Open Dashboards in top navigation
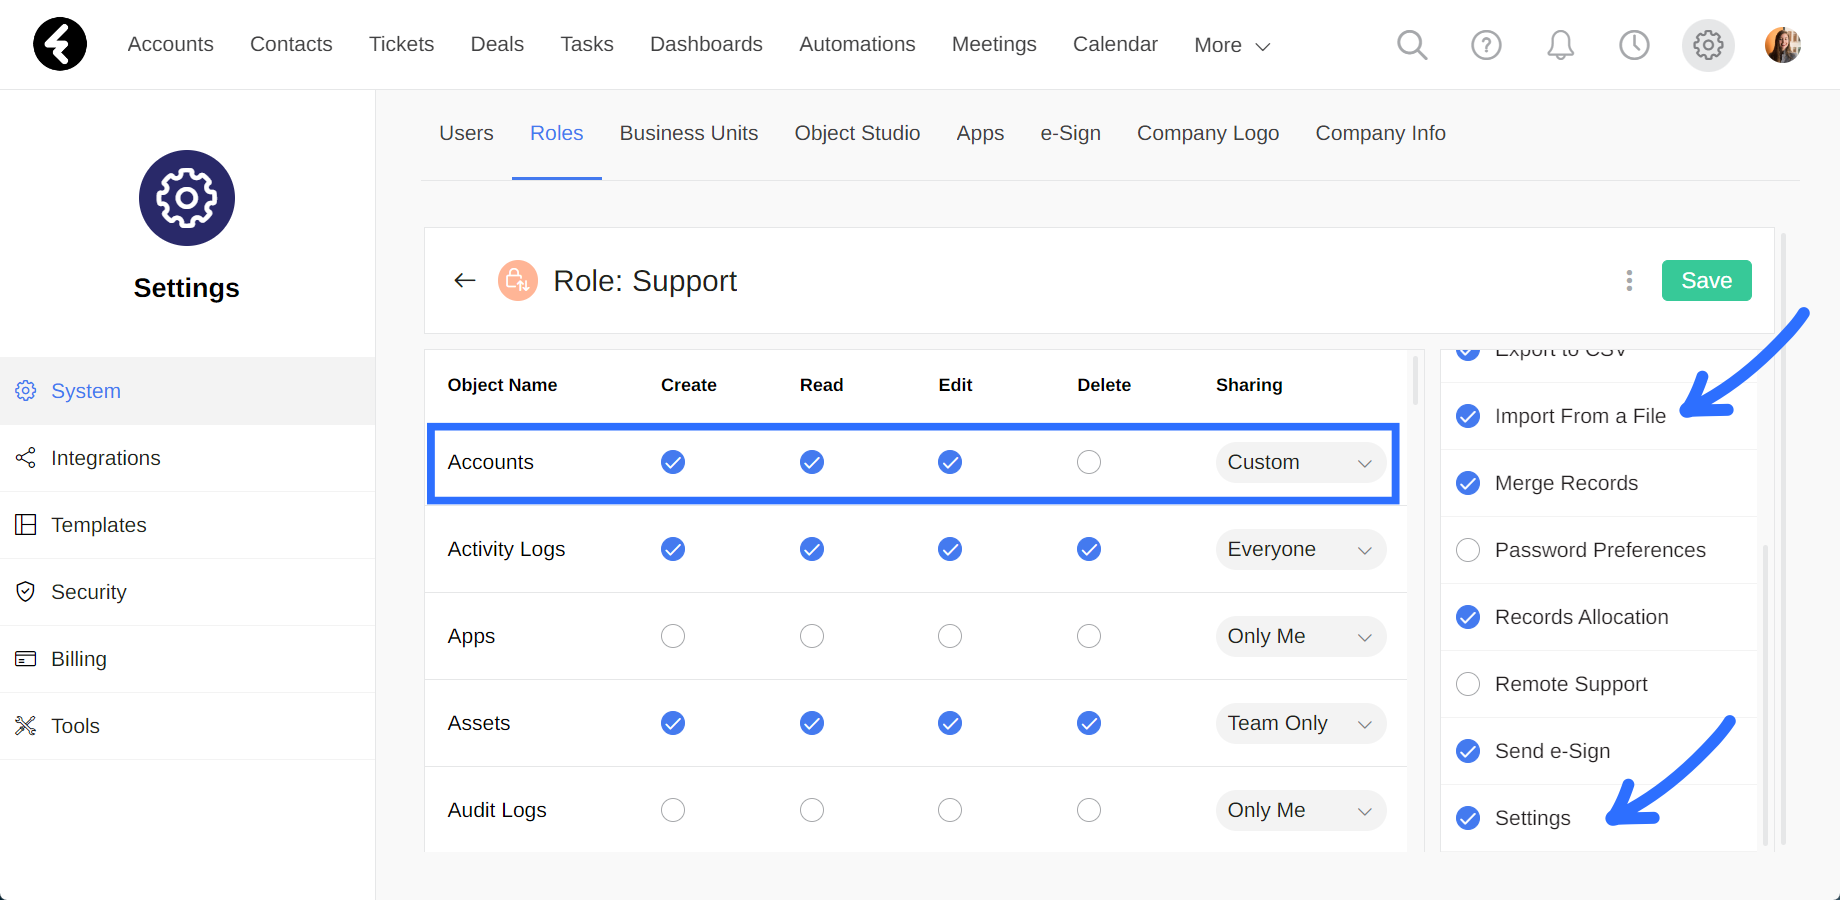1840x900 pixels. (x=706, y=44)
